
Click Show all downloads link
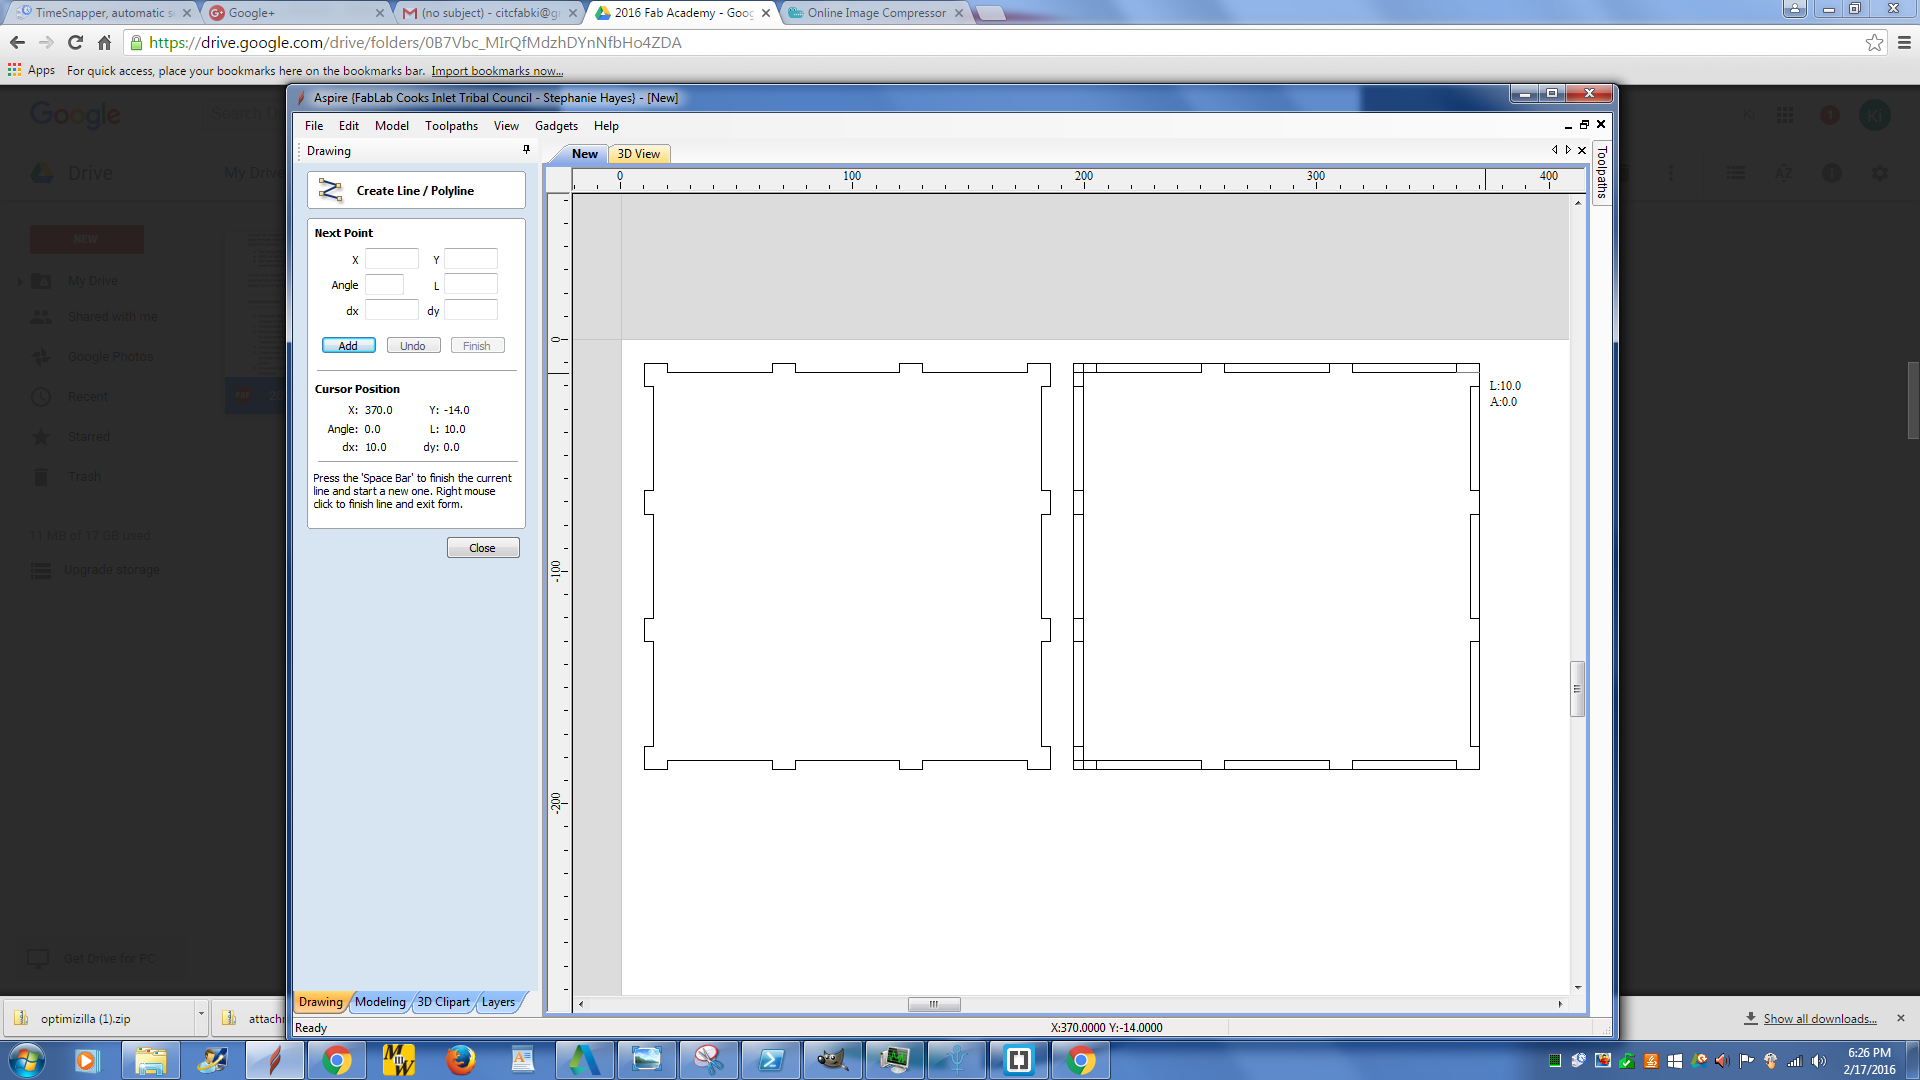(x=1820, y=1018)
